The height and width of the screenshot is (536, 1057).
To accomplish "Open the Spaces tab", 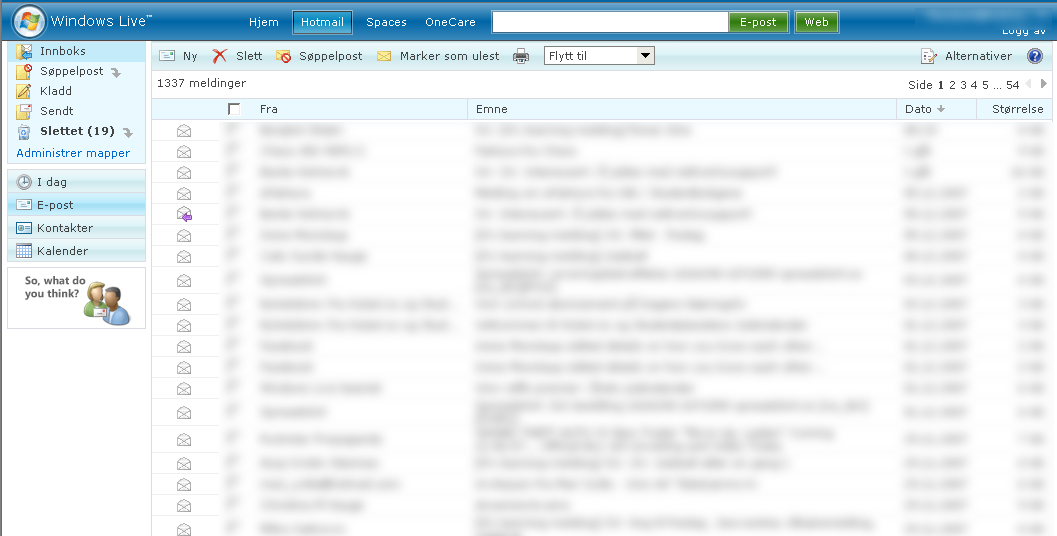I will [x=386, y=22].
